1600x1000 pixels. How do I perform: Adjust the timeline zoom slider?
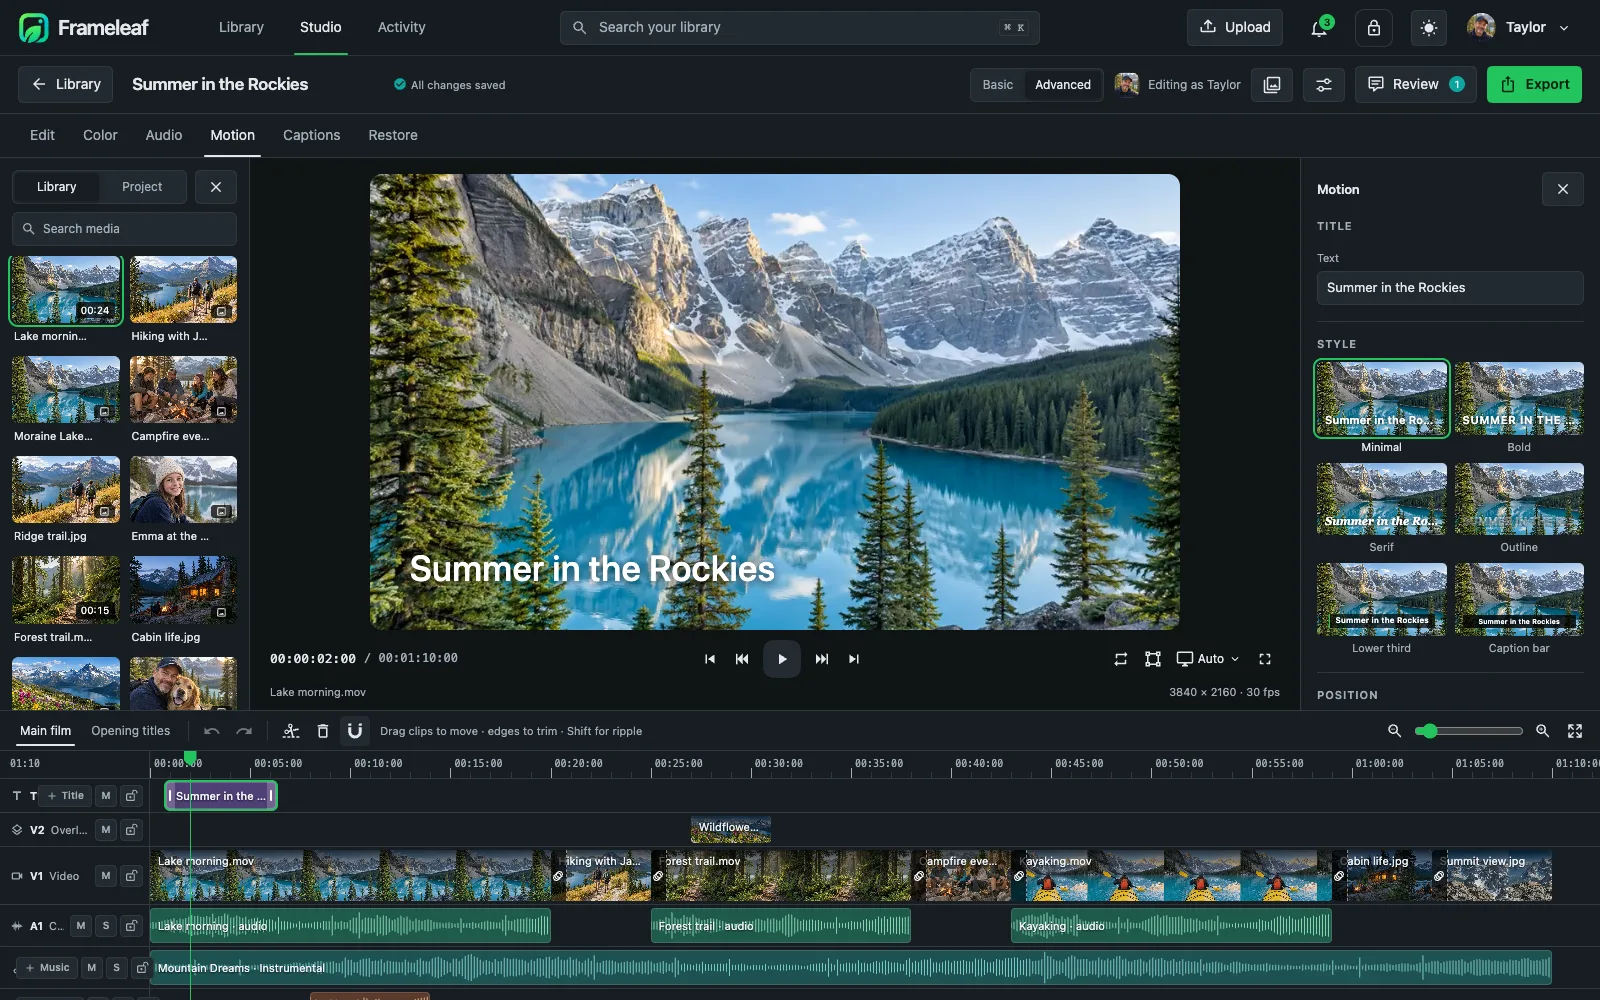[x=1469, y=731]
